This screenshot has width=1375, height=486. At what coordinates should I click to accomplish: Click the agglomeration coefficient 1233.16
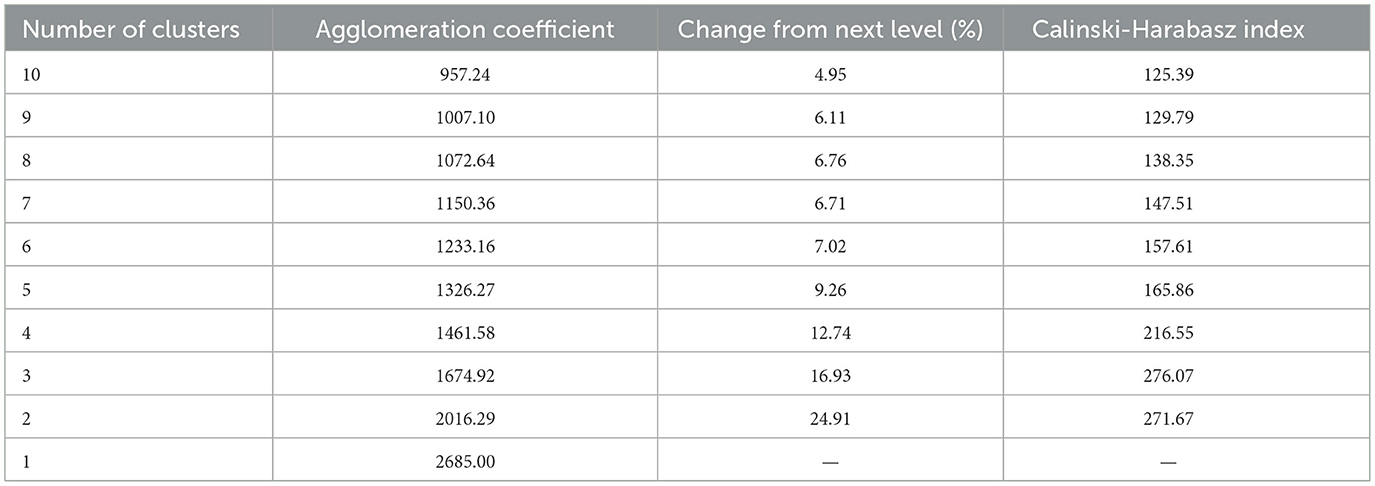(465, 247)
